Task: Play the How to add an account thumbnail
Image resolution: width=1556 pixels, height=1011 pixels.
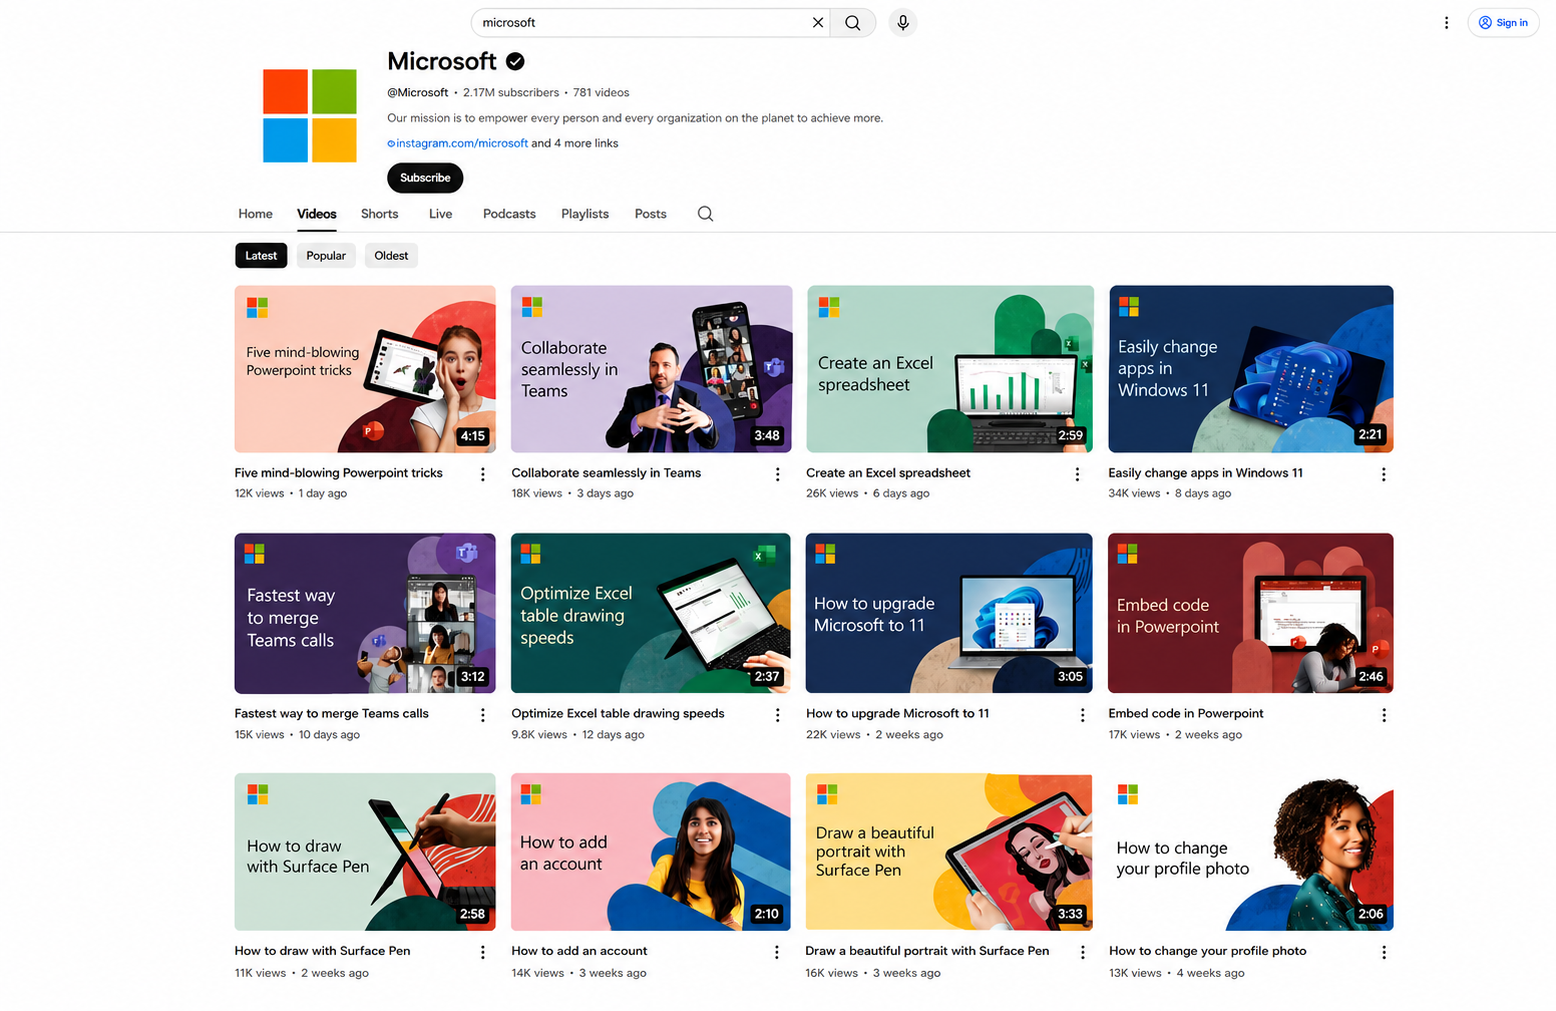Action: 651,852
